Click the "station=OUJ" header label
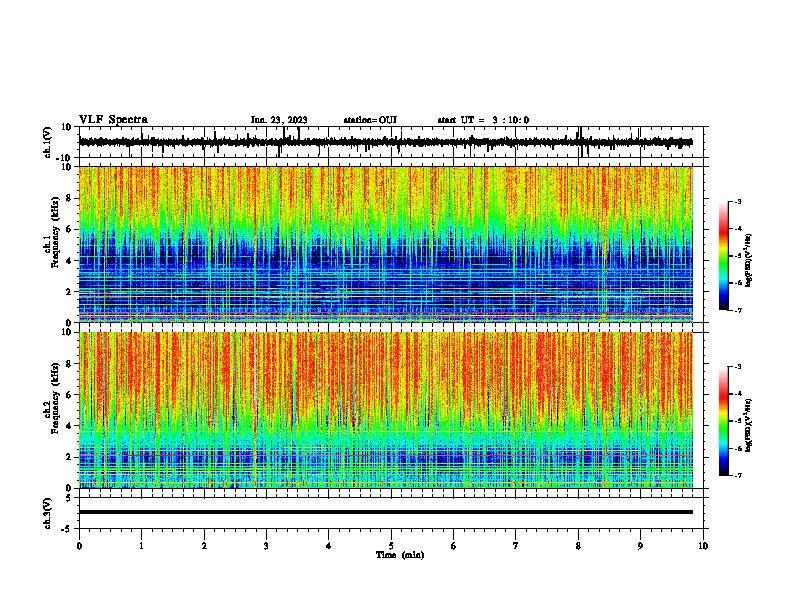792x612 pixels. (x=370, y=120)
